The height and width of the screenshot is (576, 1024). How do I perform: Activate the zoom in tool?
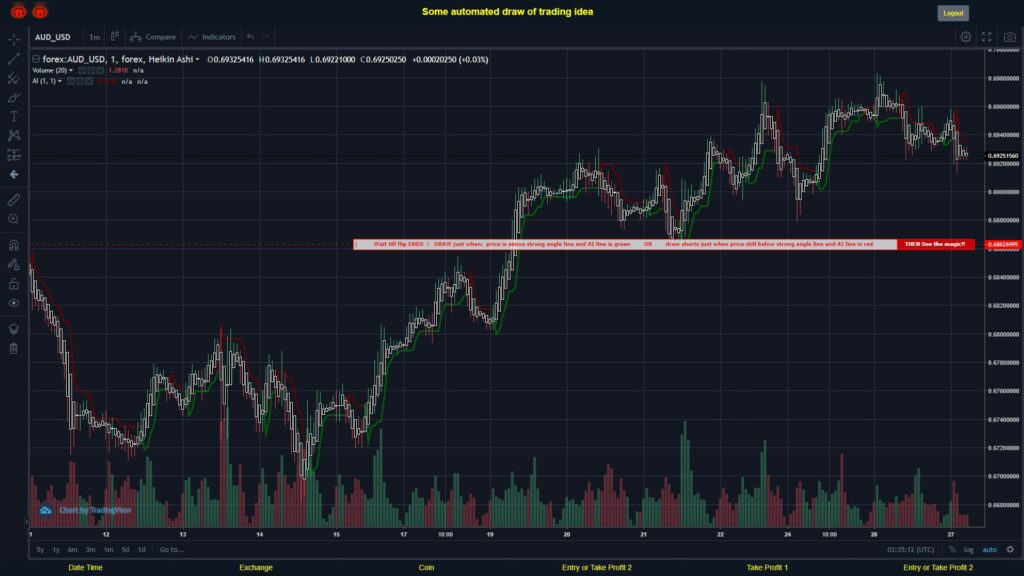point(14,219)
